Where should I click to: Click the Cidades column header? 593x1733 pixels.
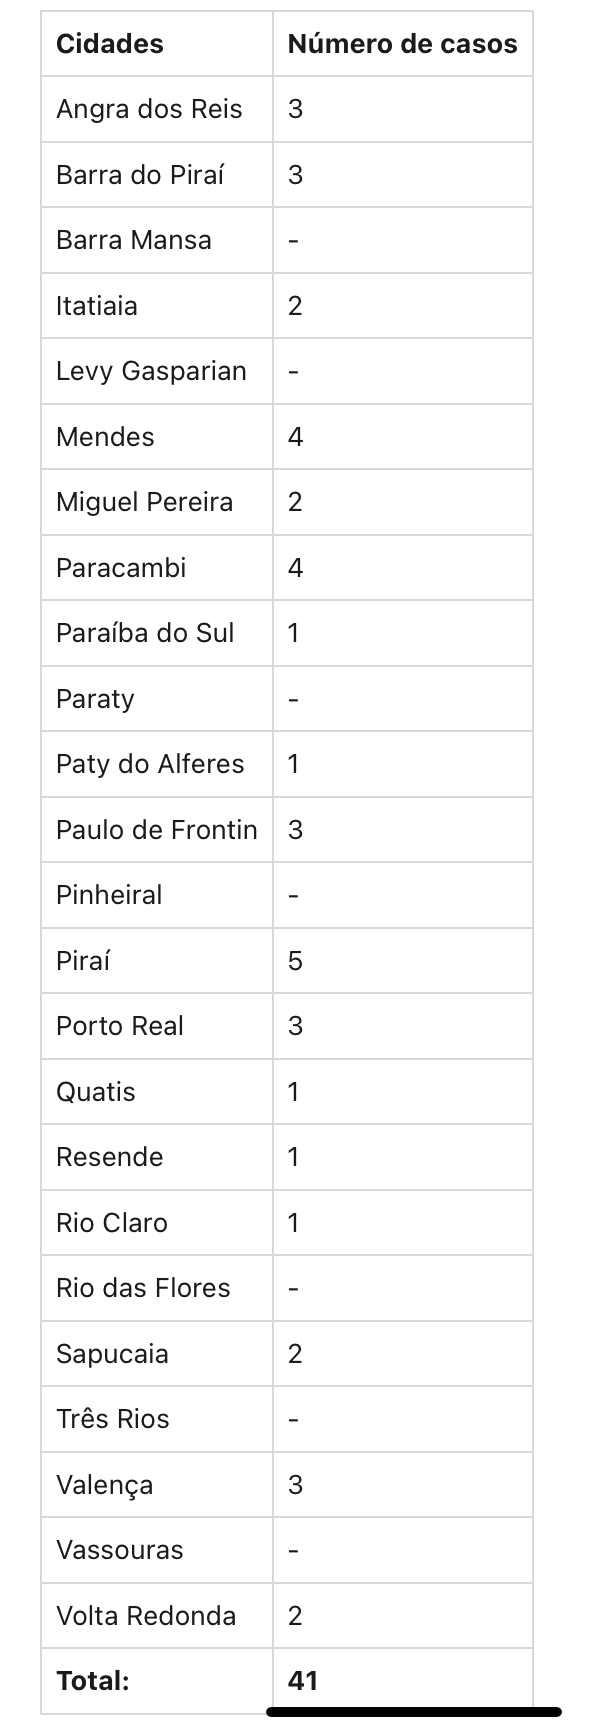coord(157,44)
